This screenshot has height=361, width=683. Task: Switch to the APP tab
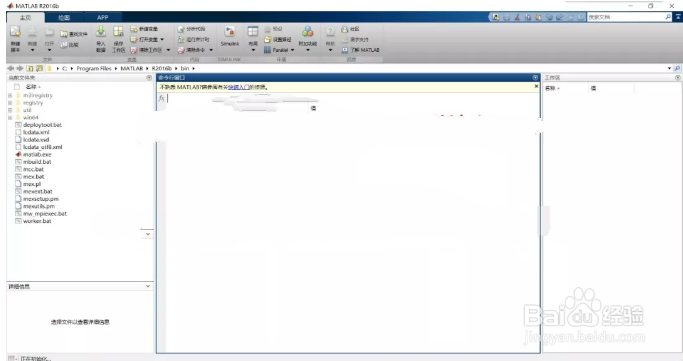click(x=103, y=17)
